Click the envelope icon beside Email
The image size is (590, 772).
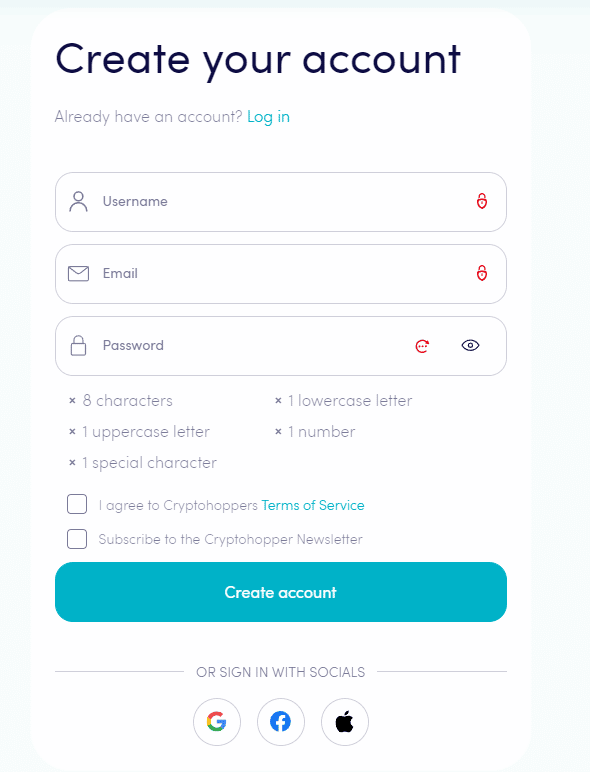(x=78, y=273)
